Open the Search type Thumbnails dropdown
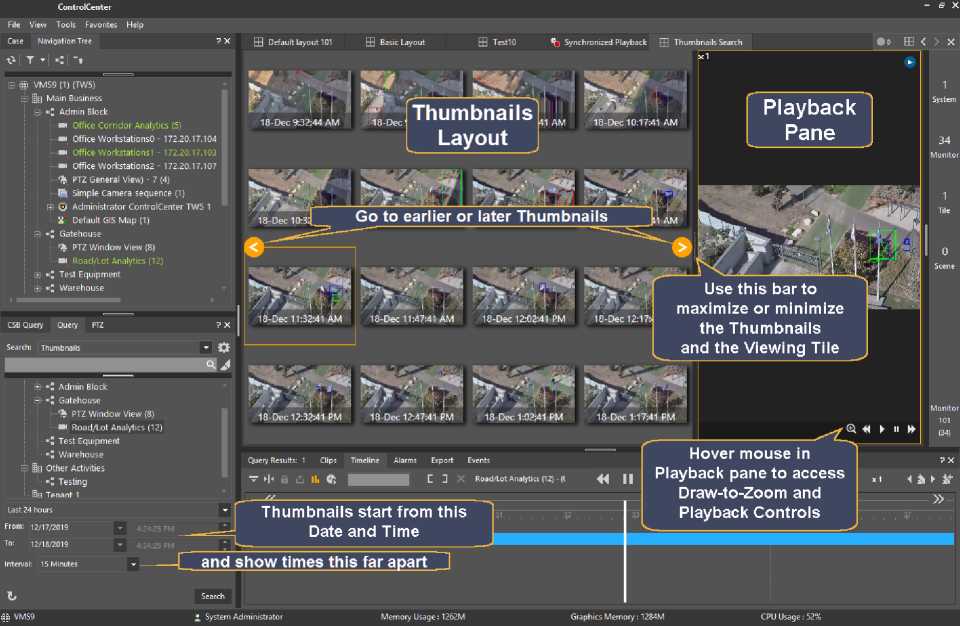Screen dimensions: 960x626 click(205, 347)
